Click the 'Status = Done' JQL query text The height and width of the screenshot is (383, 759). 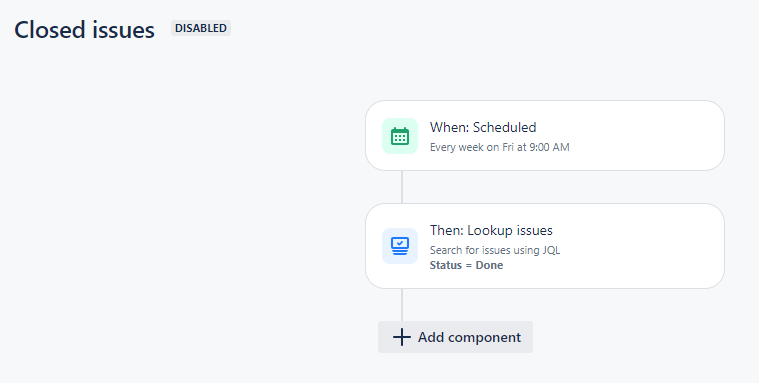click(x=466, y=265)
